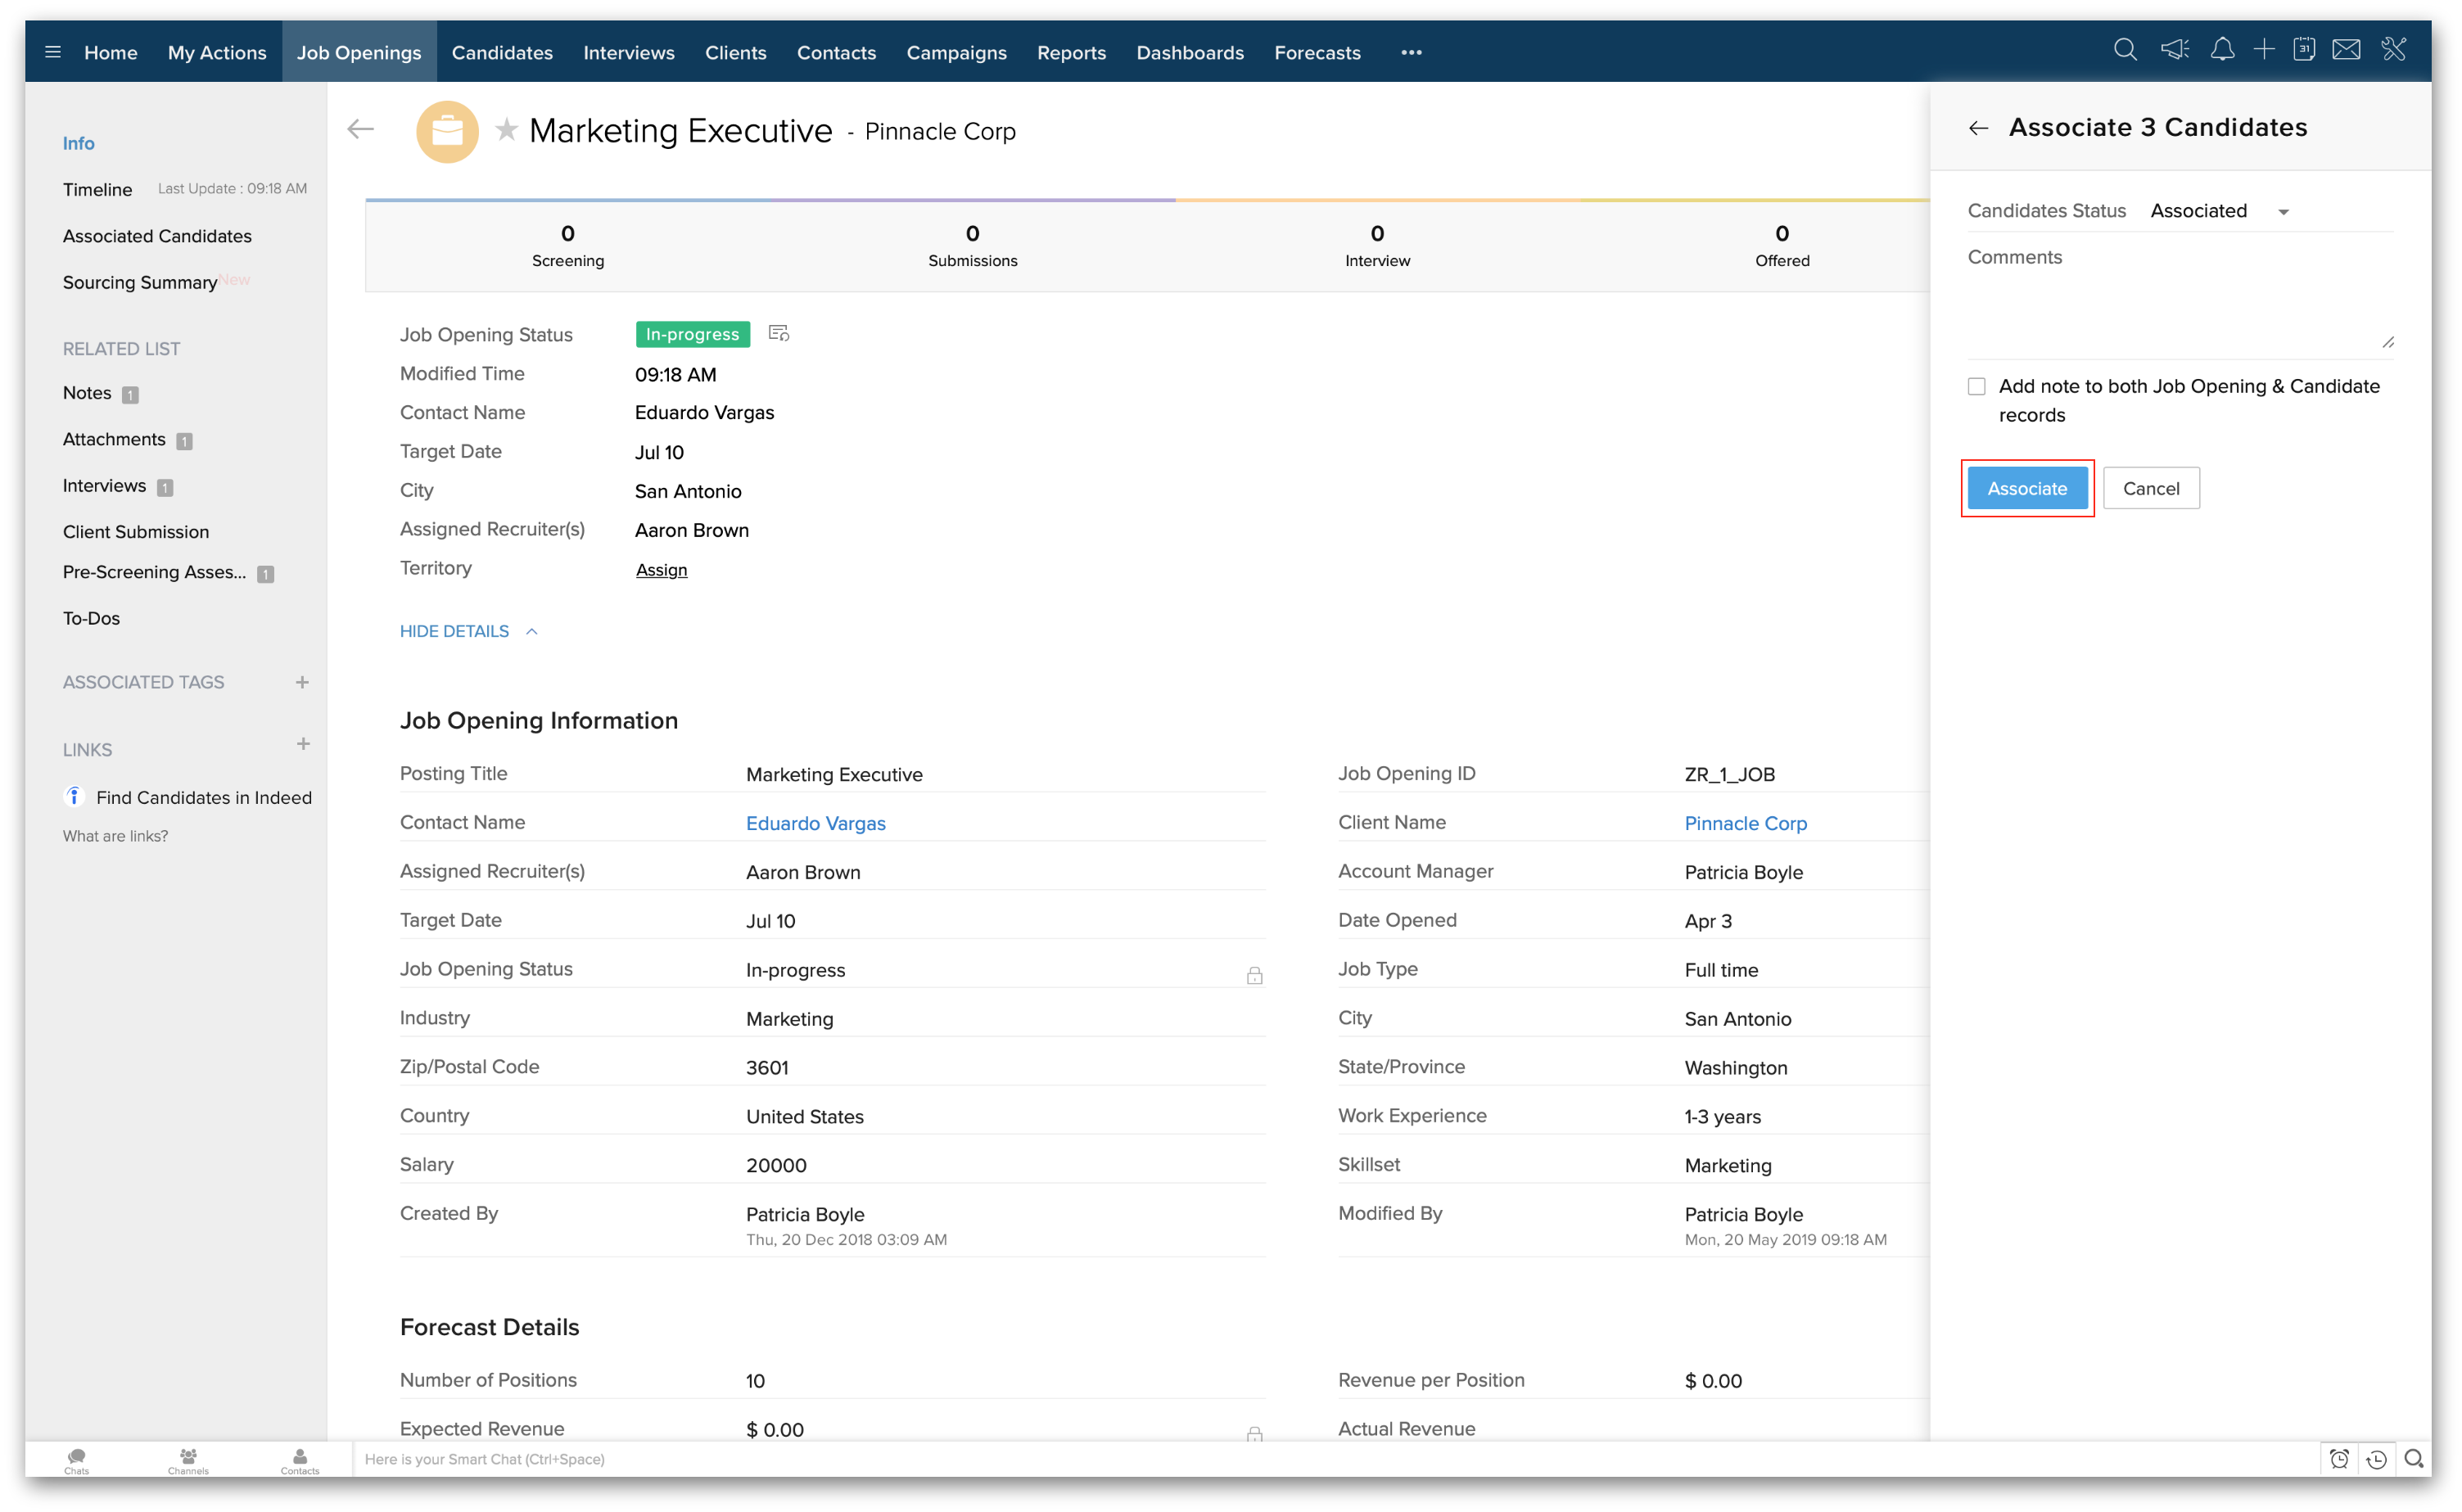This screenshot has height=1512, width=2462.
Task: Star the Marketing Executive job opening
Action: (507, 130)
